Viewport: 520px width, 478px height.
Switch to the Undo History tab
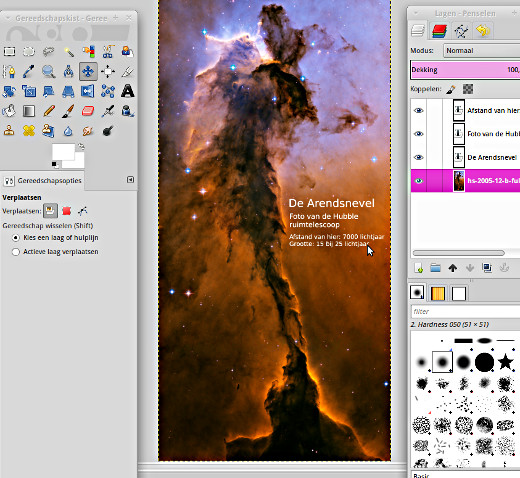483,31
